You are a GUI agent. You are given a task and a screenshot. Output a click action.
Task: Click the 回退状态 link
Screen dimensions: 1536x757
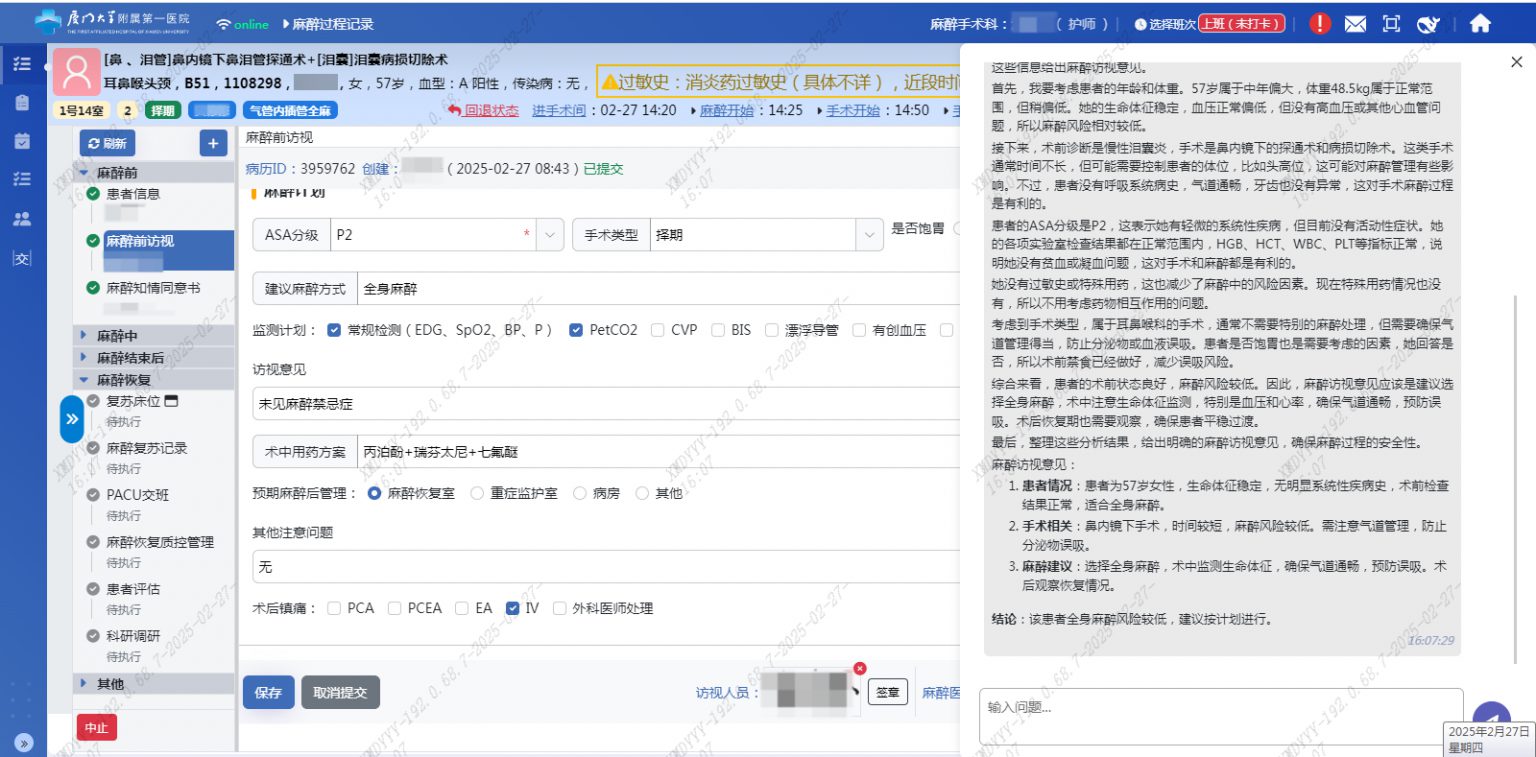point(484,110)
